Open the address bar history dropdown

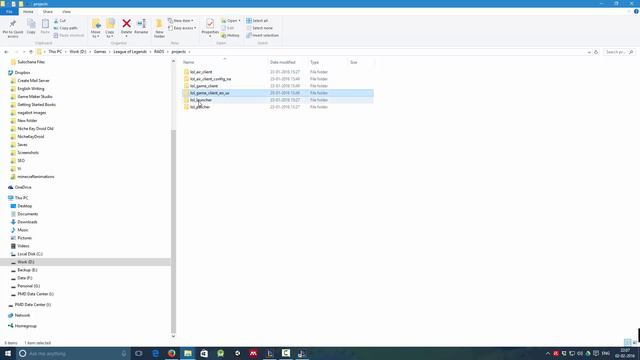click(589, 52)
